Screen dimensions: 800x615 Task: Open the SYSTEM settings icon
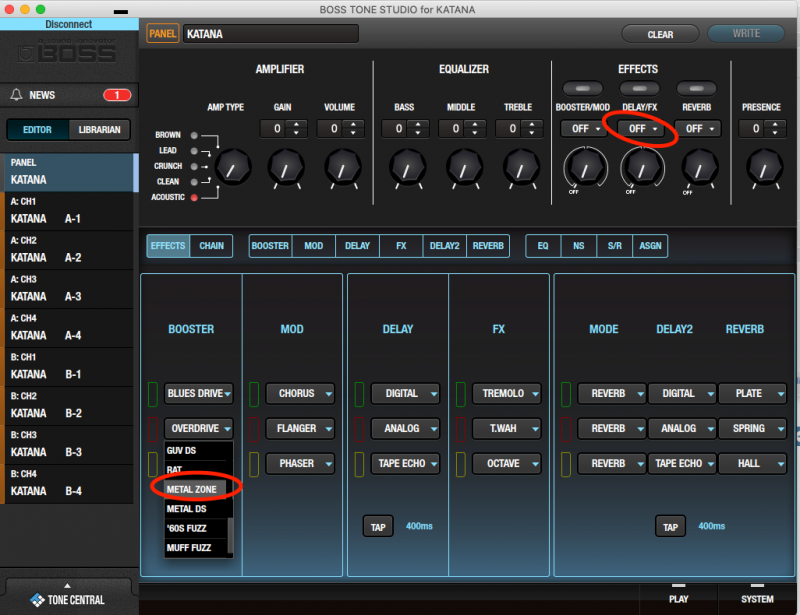(757, 592)
